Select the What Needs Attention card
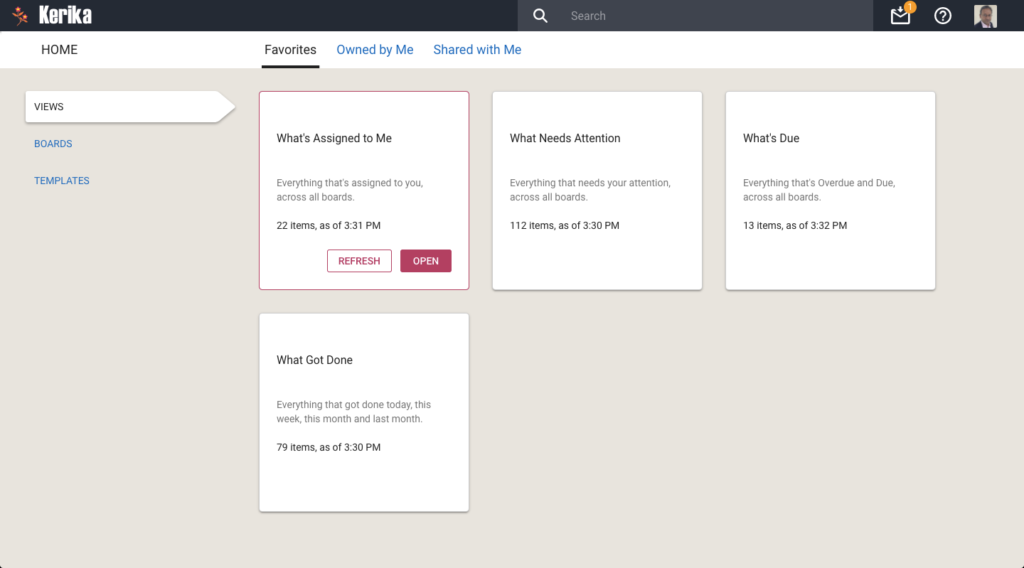This screenshot has width=1024, height=568. coord(597,191)
